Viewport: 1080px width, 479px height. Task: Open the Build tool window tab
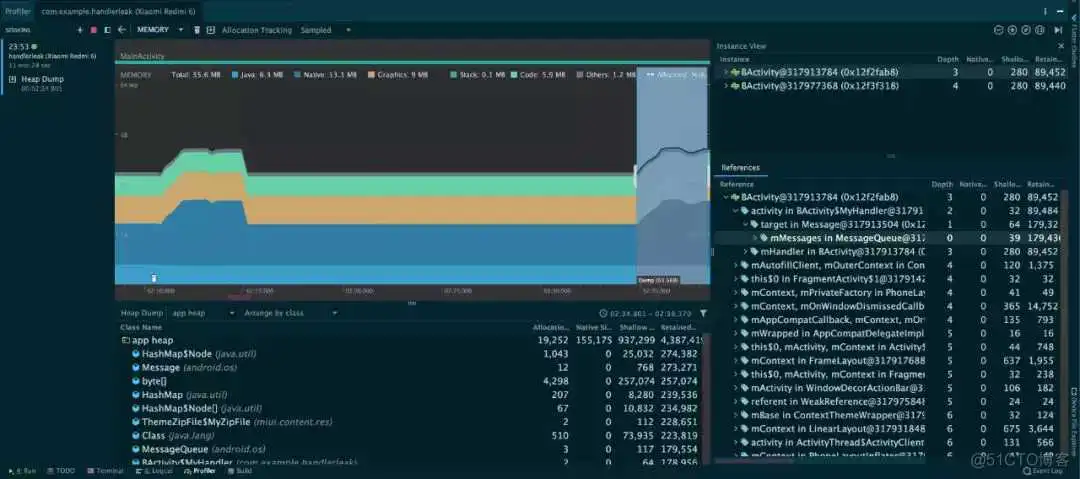tap(240, 471)
